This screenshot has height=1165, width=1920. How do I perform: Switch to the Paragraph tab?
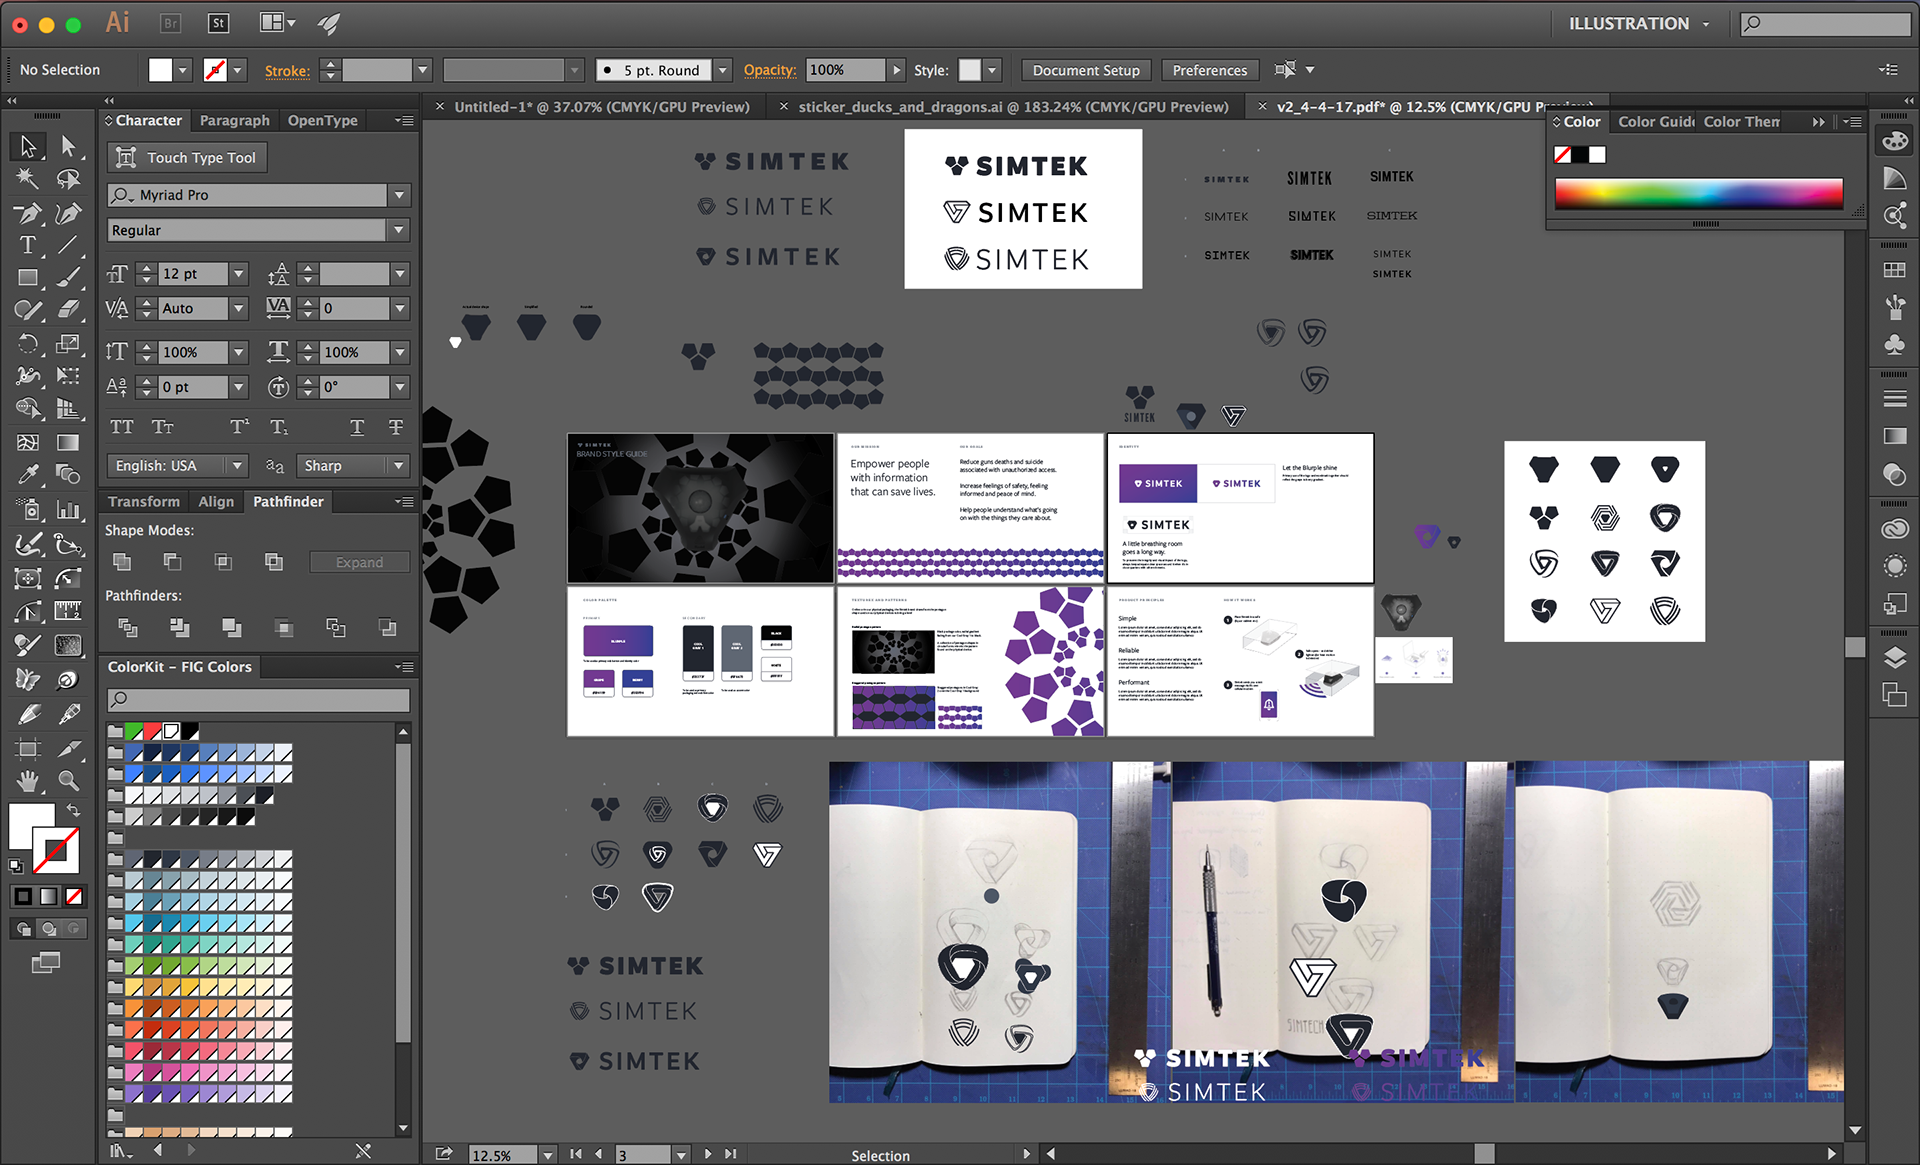tap(234, 120)
